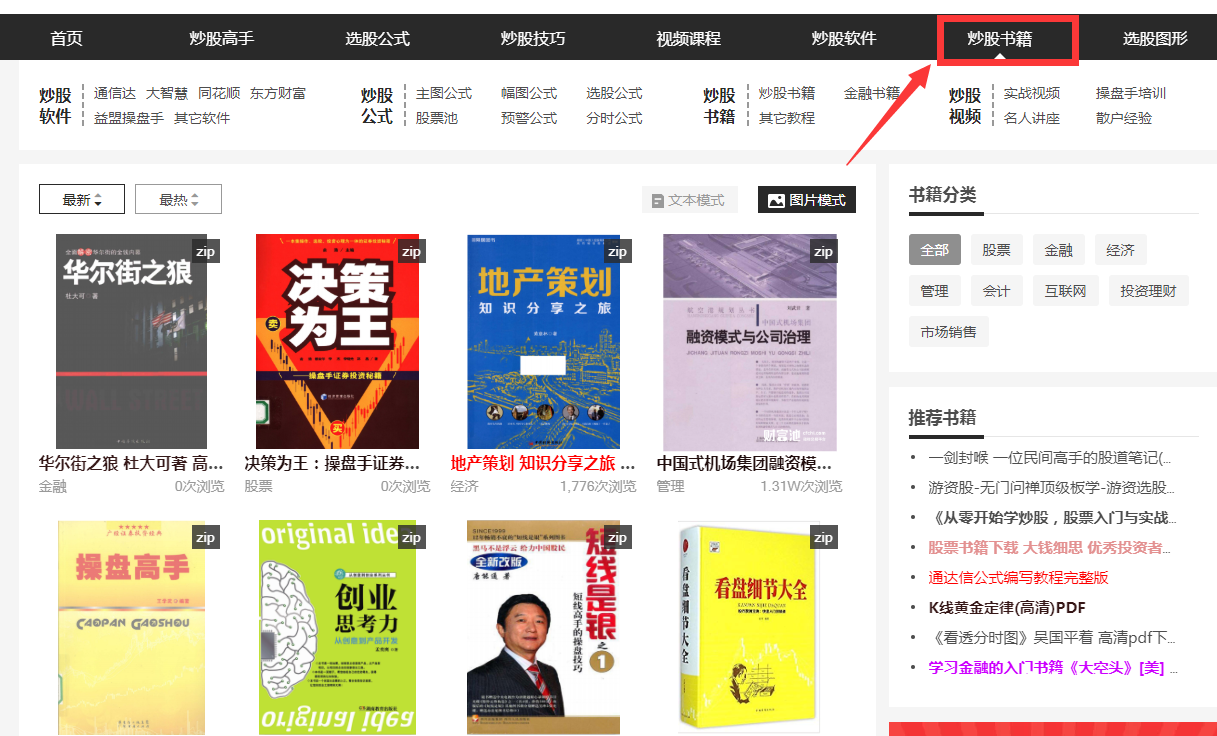Click the document icon in the 文本模式 button
1217x736 pixels.
point(660,199)
